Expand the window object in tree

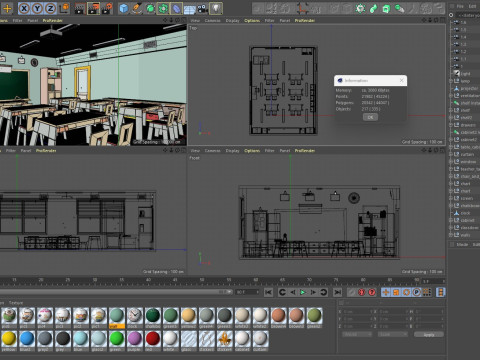coord(451,162)
